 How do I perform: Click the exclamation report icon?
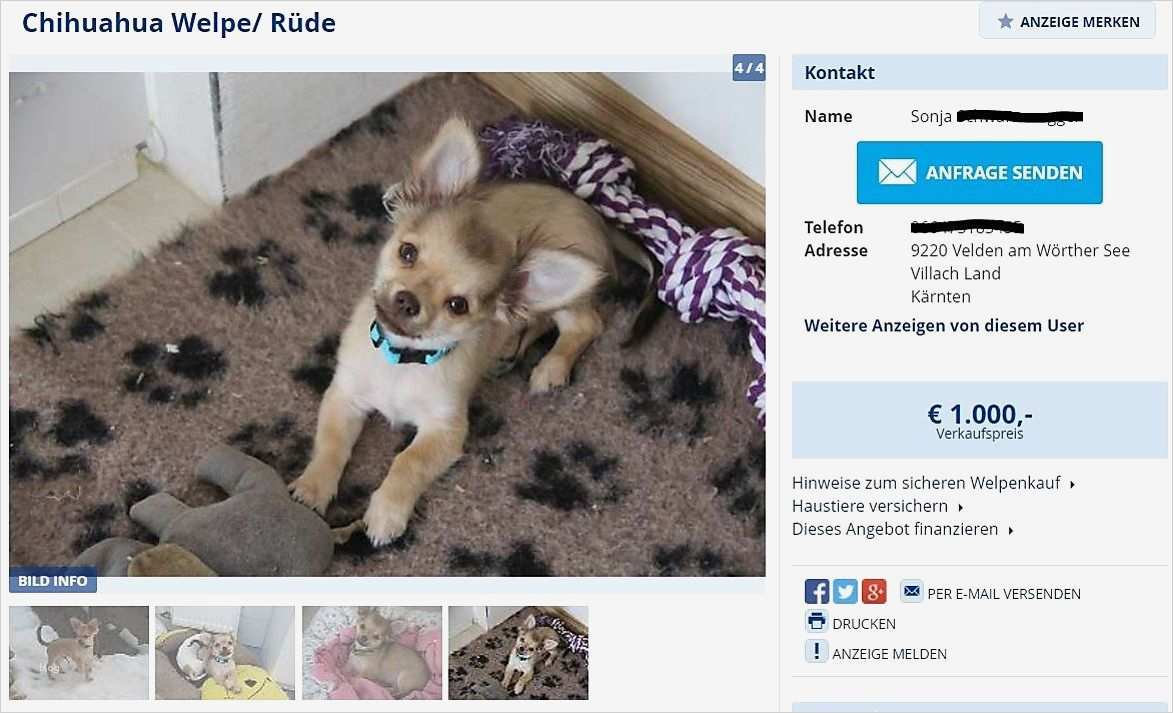(x=817, y=651)
